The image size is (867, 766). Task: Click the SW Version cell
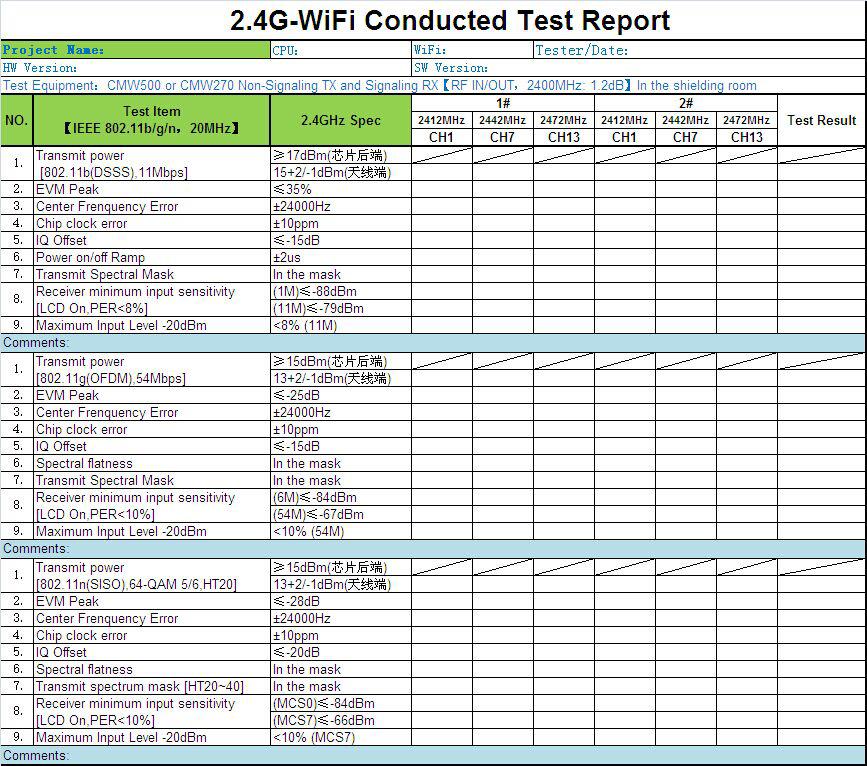coord(638,68)
